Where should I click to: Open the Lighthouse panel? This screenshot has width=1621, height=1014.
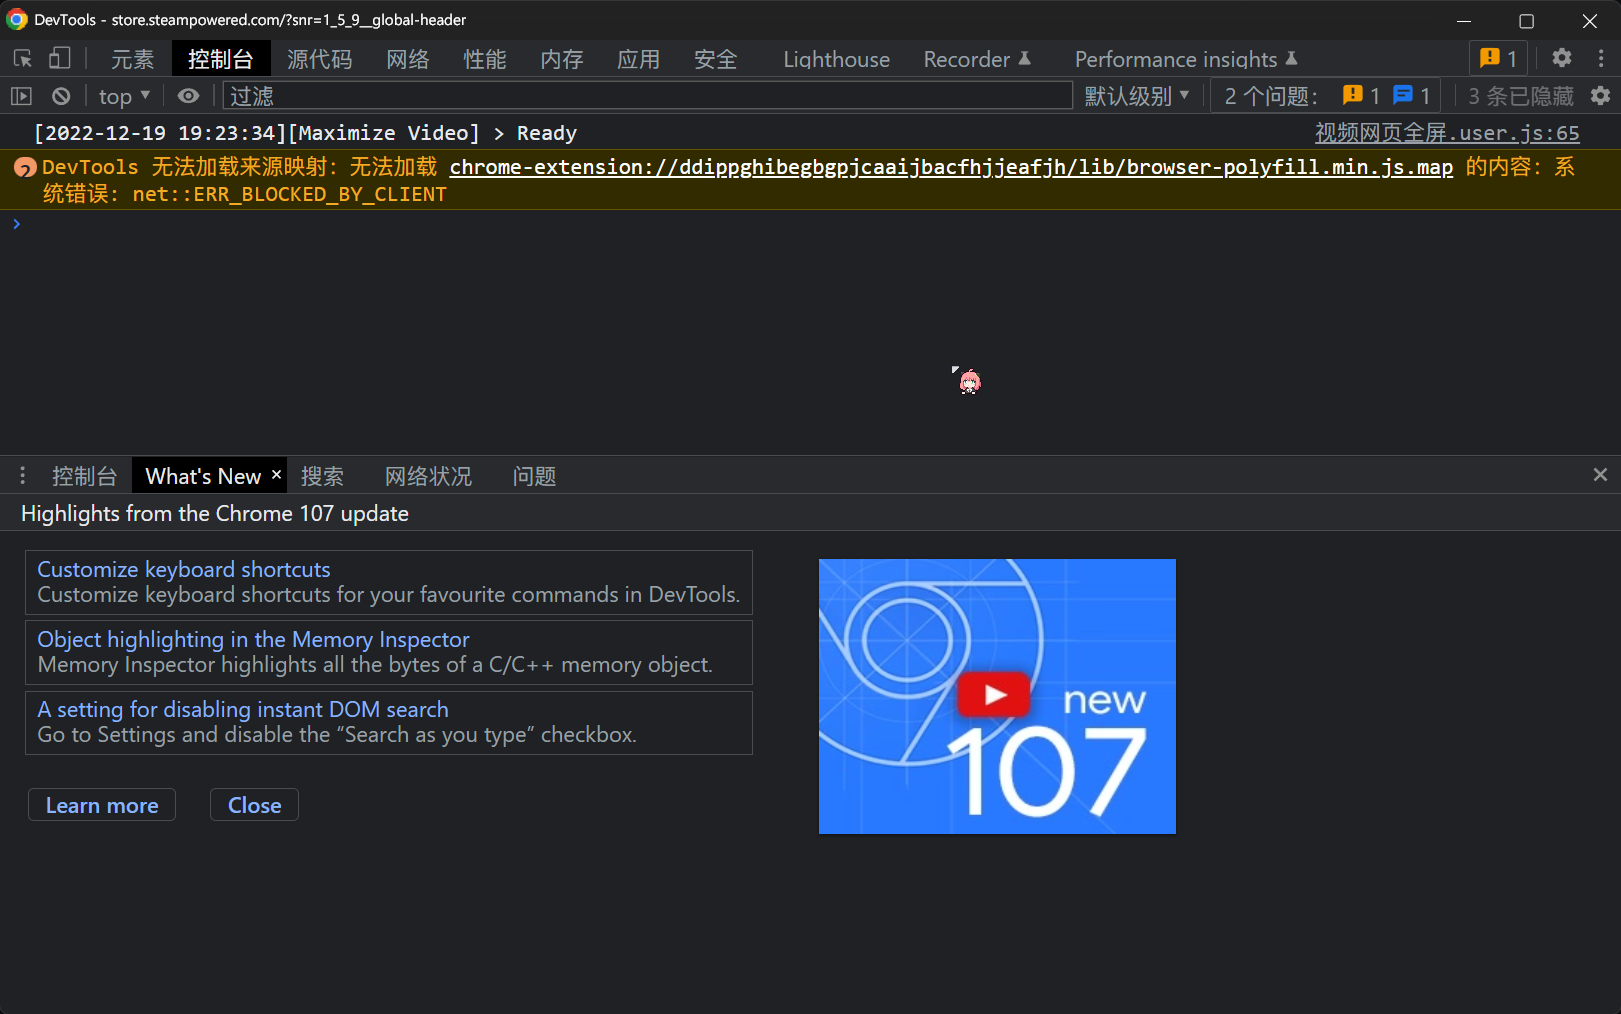pos(836,58)
